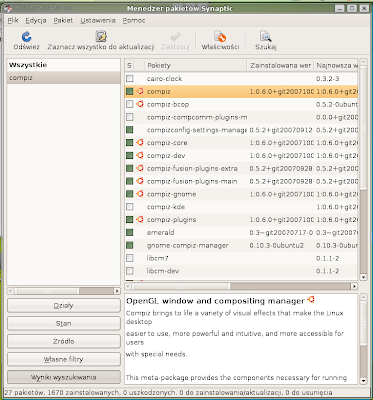The width and height of the screenshot is (373, 400).
Task: Open the Edycja menu
Action: coord(36,20)
